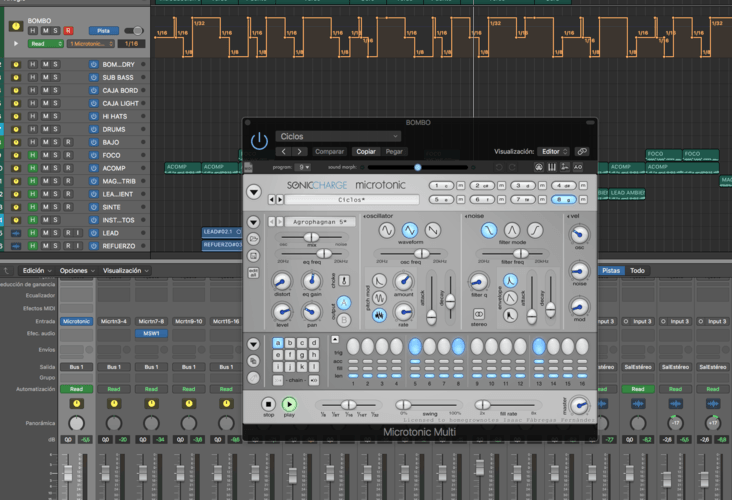This screenshot has width=732, height=500.
Task: Open the drum patch menu triangle button
Action: [253, 222]
